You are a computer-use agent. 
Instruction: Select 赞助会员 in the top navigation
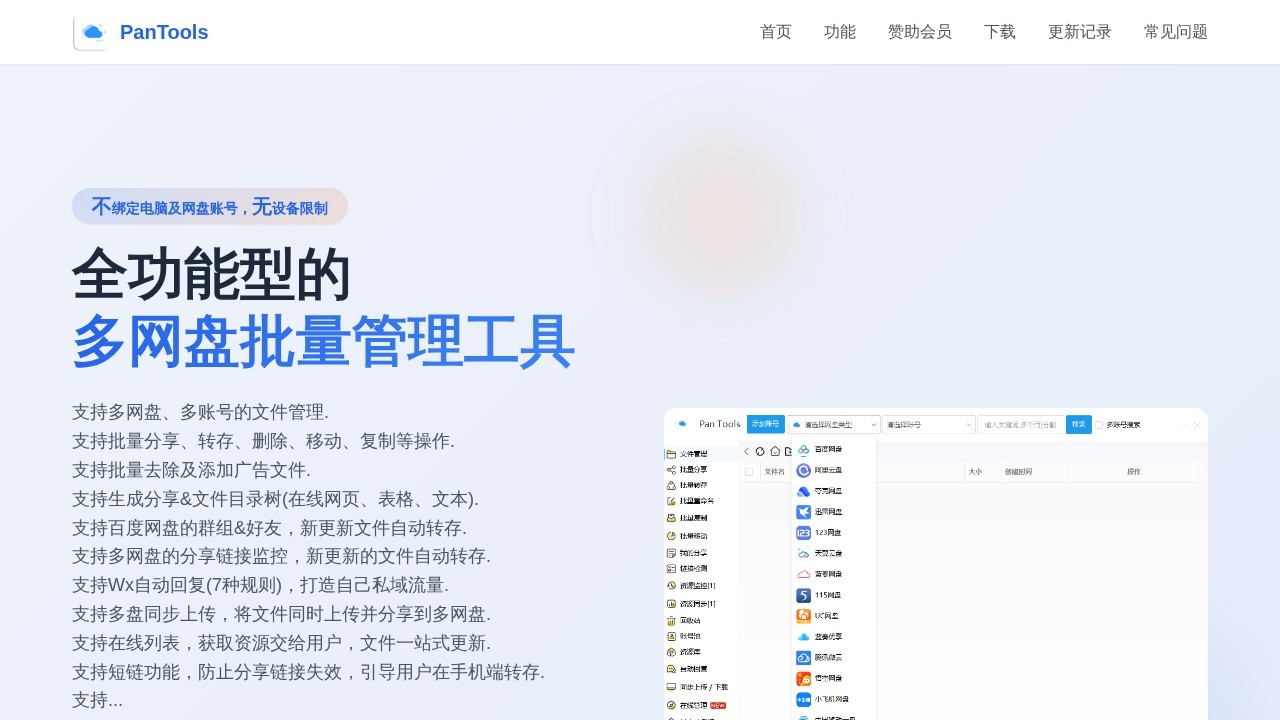pyautogui.click(x=920, y=32)
